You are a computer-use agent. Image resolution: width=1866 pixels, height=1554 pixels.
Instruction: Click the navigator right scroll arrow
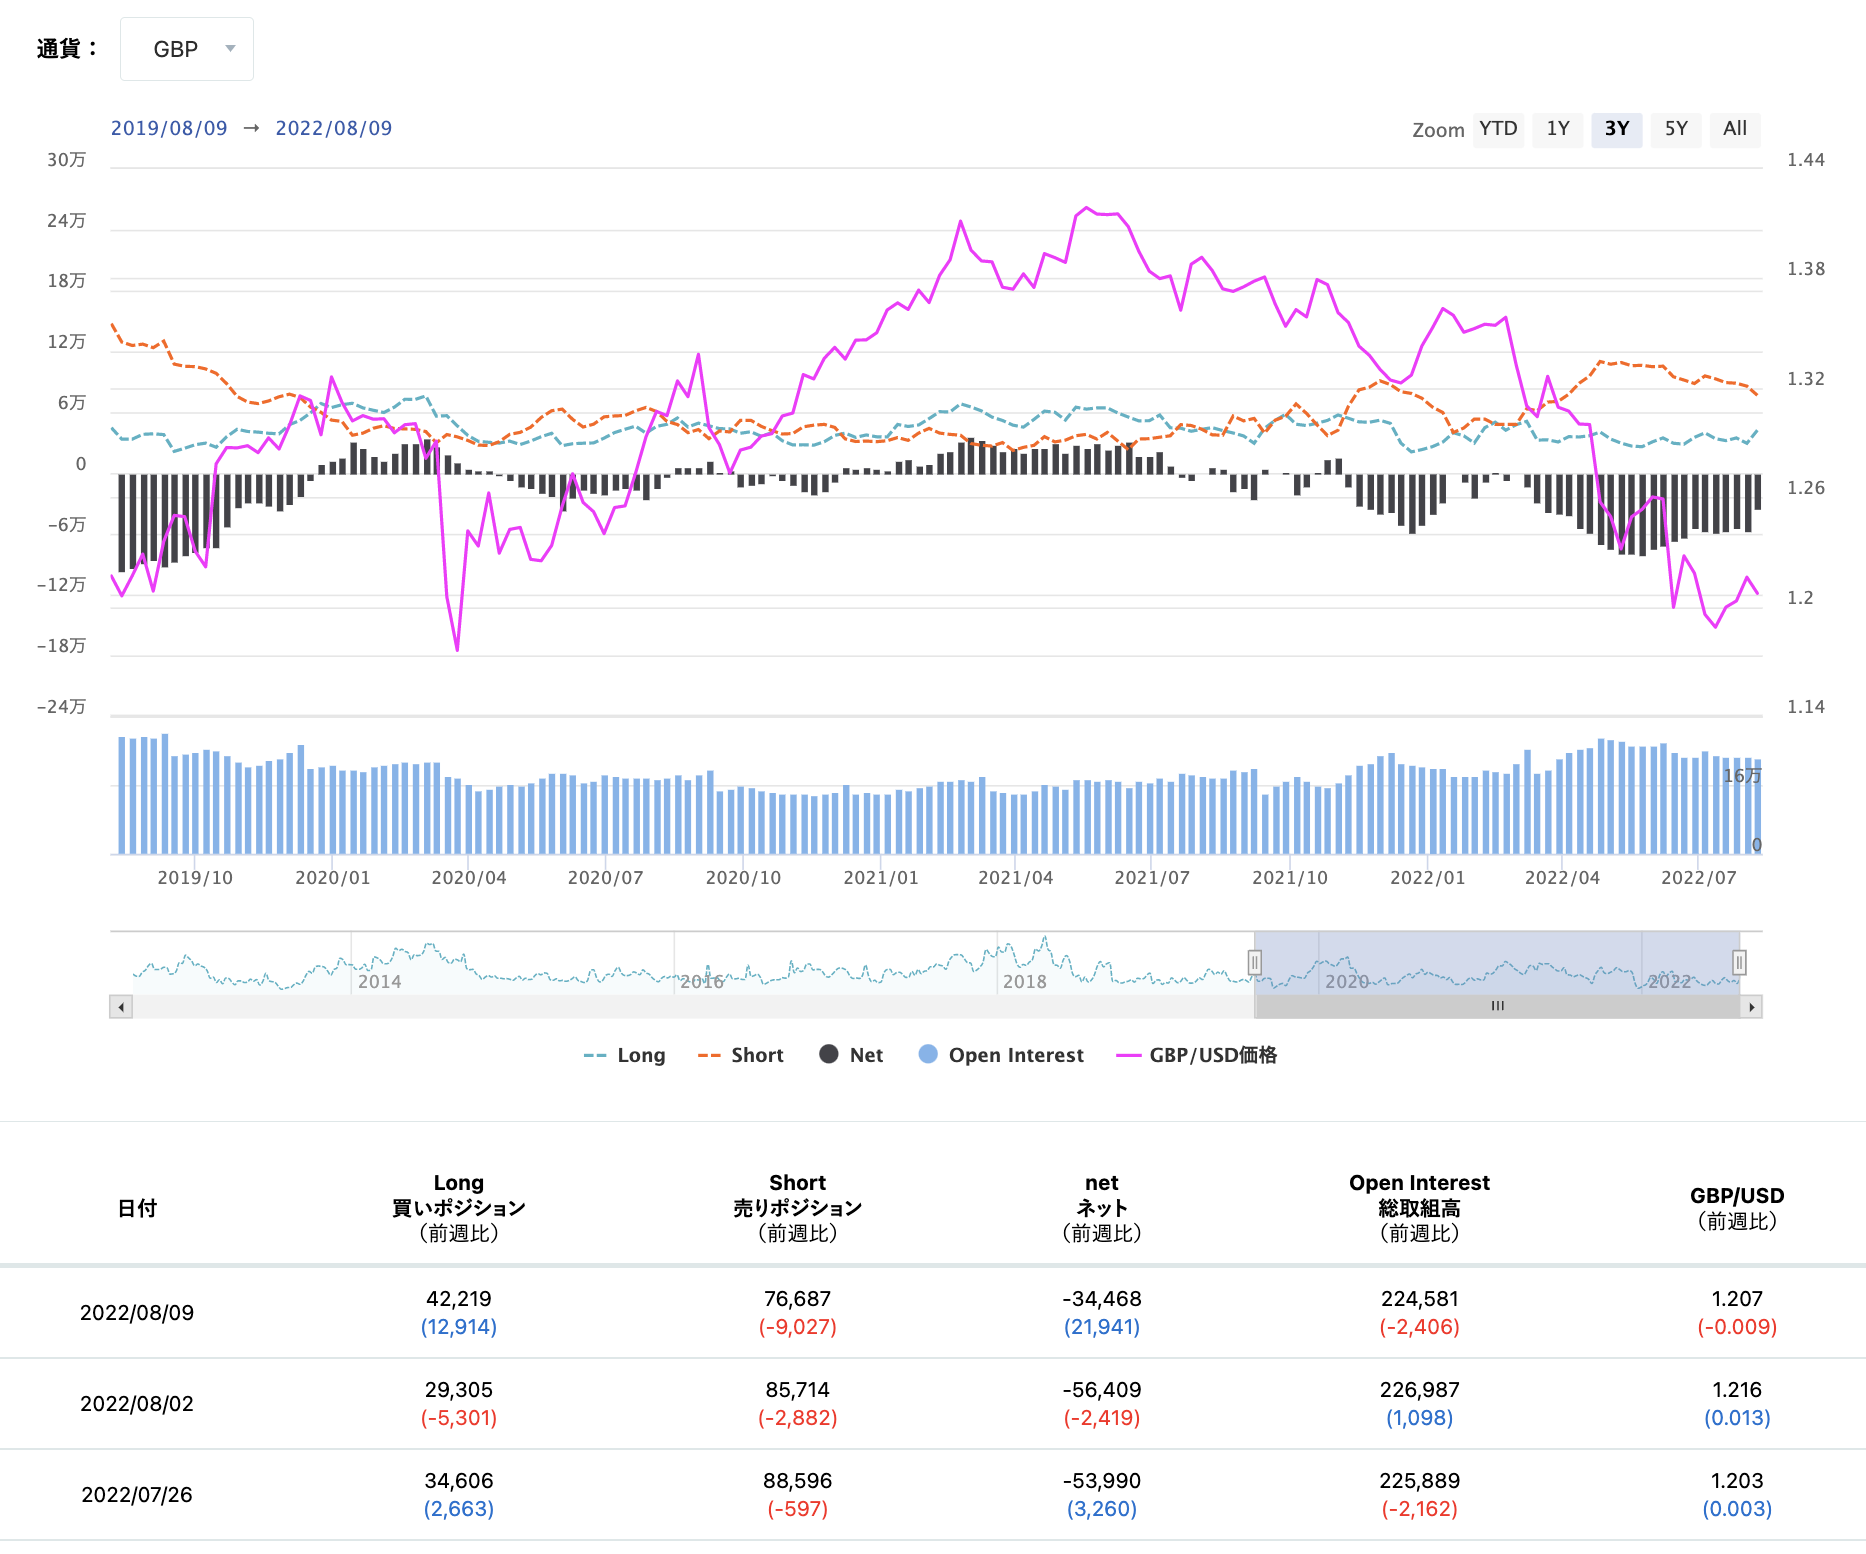[1751, 1007]
